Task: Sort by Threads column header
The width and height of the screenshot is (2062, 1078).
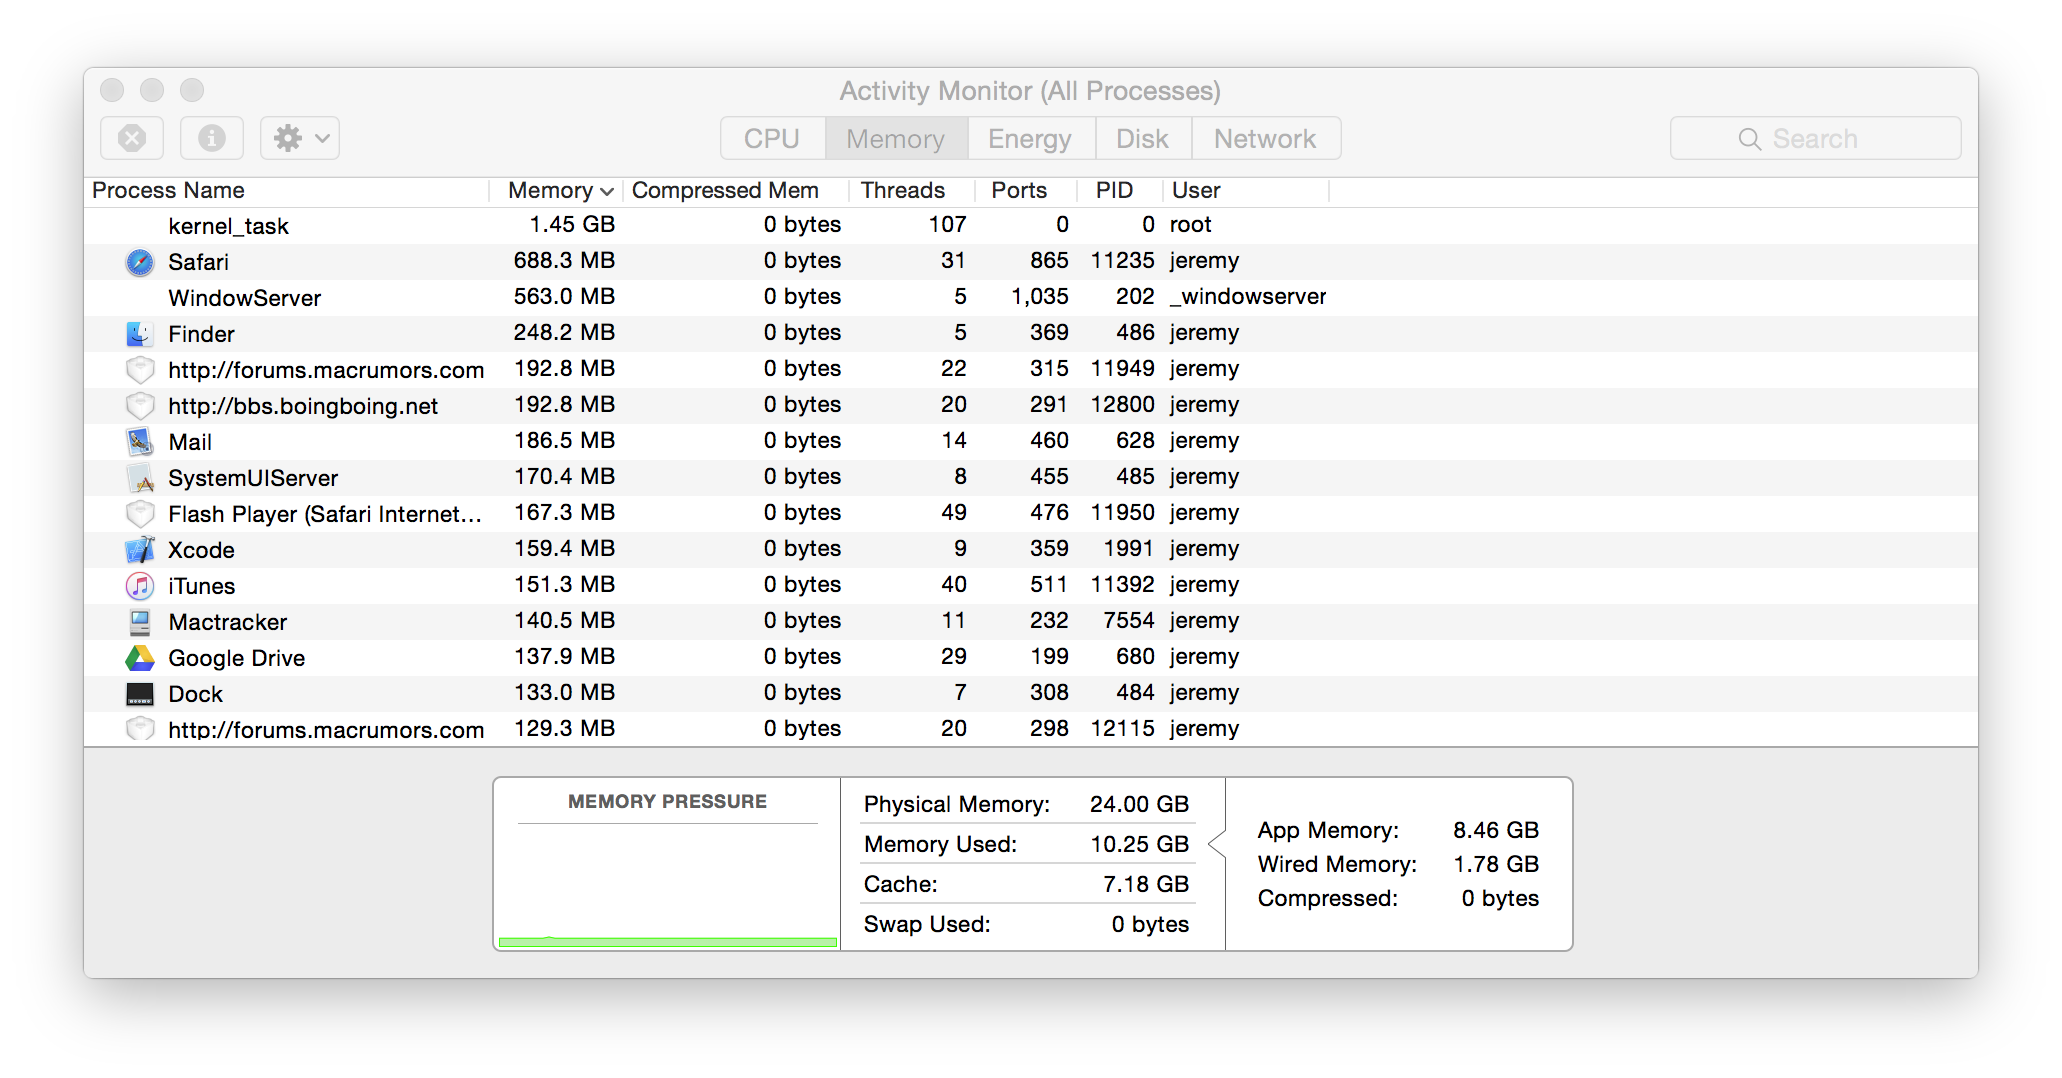Action: [x=911, y=190]
